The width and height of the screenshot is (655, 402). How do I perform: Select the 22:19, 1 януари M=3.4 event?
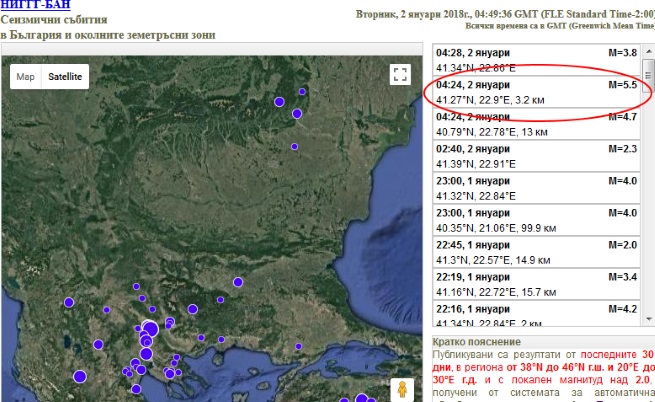click(x=536, y=285)
